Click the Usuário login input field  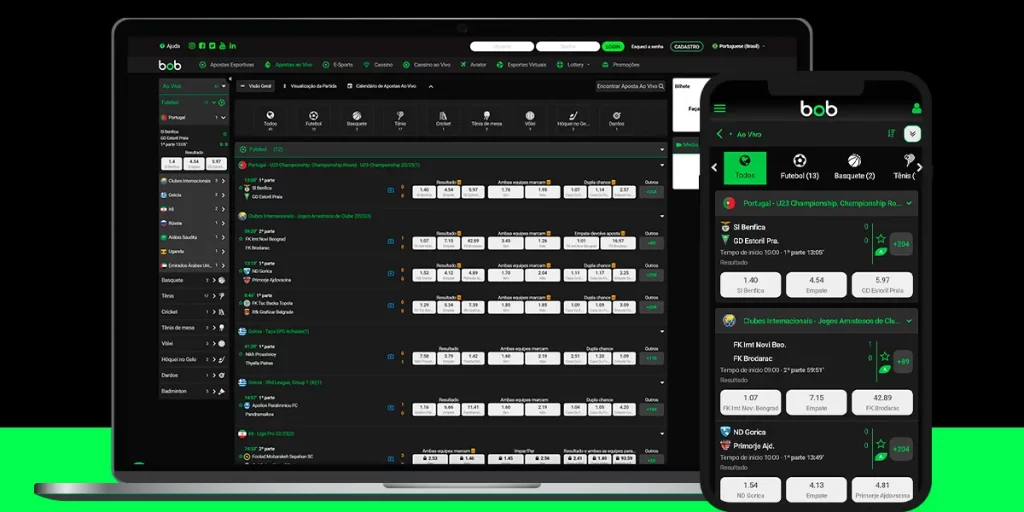click(502, 46)
